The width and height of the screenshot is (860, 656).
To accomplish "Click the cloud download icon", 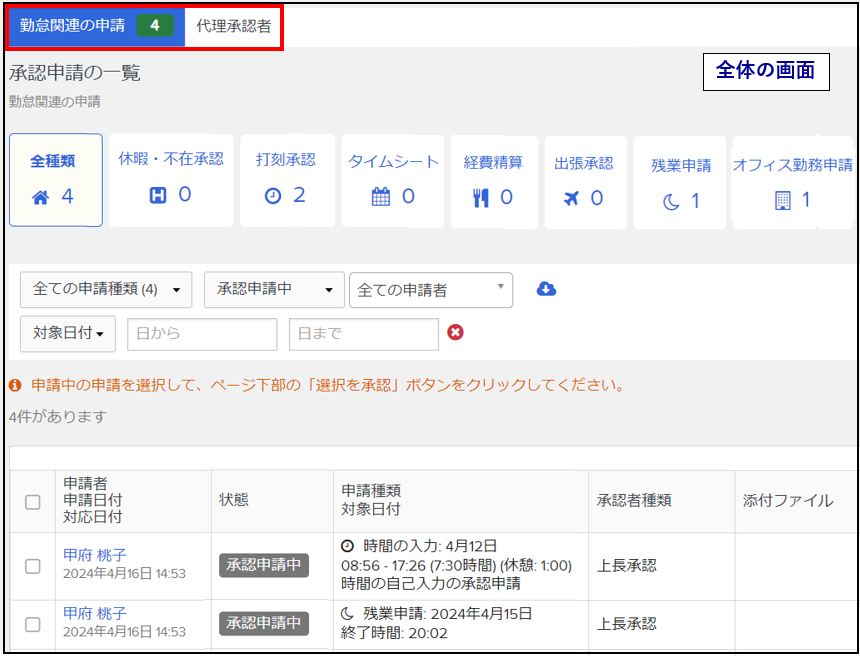I will click(546, 289).
